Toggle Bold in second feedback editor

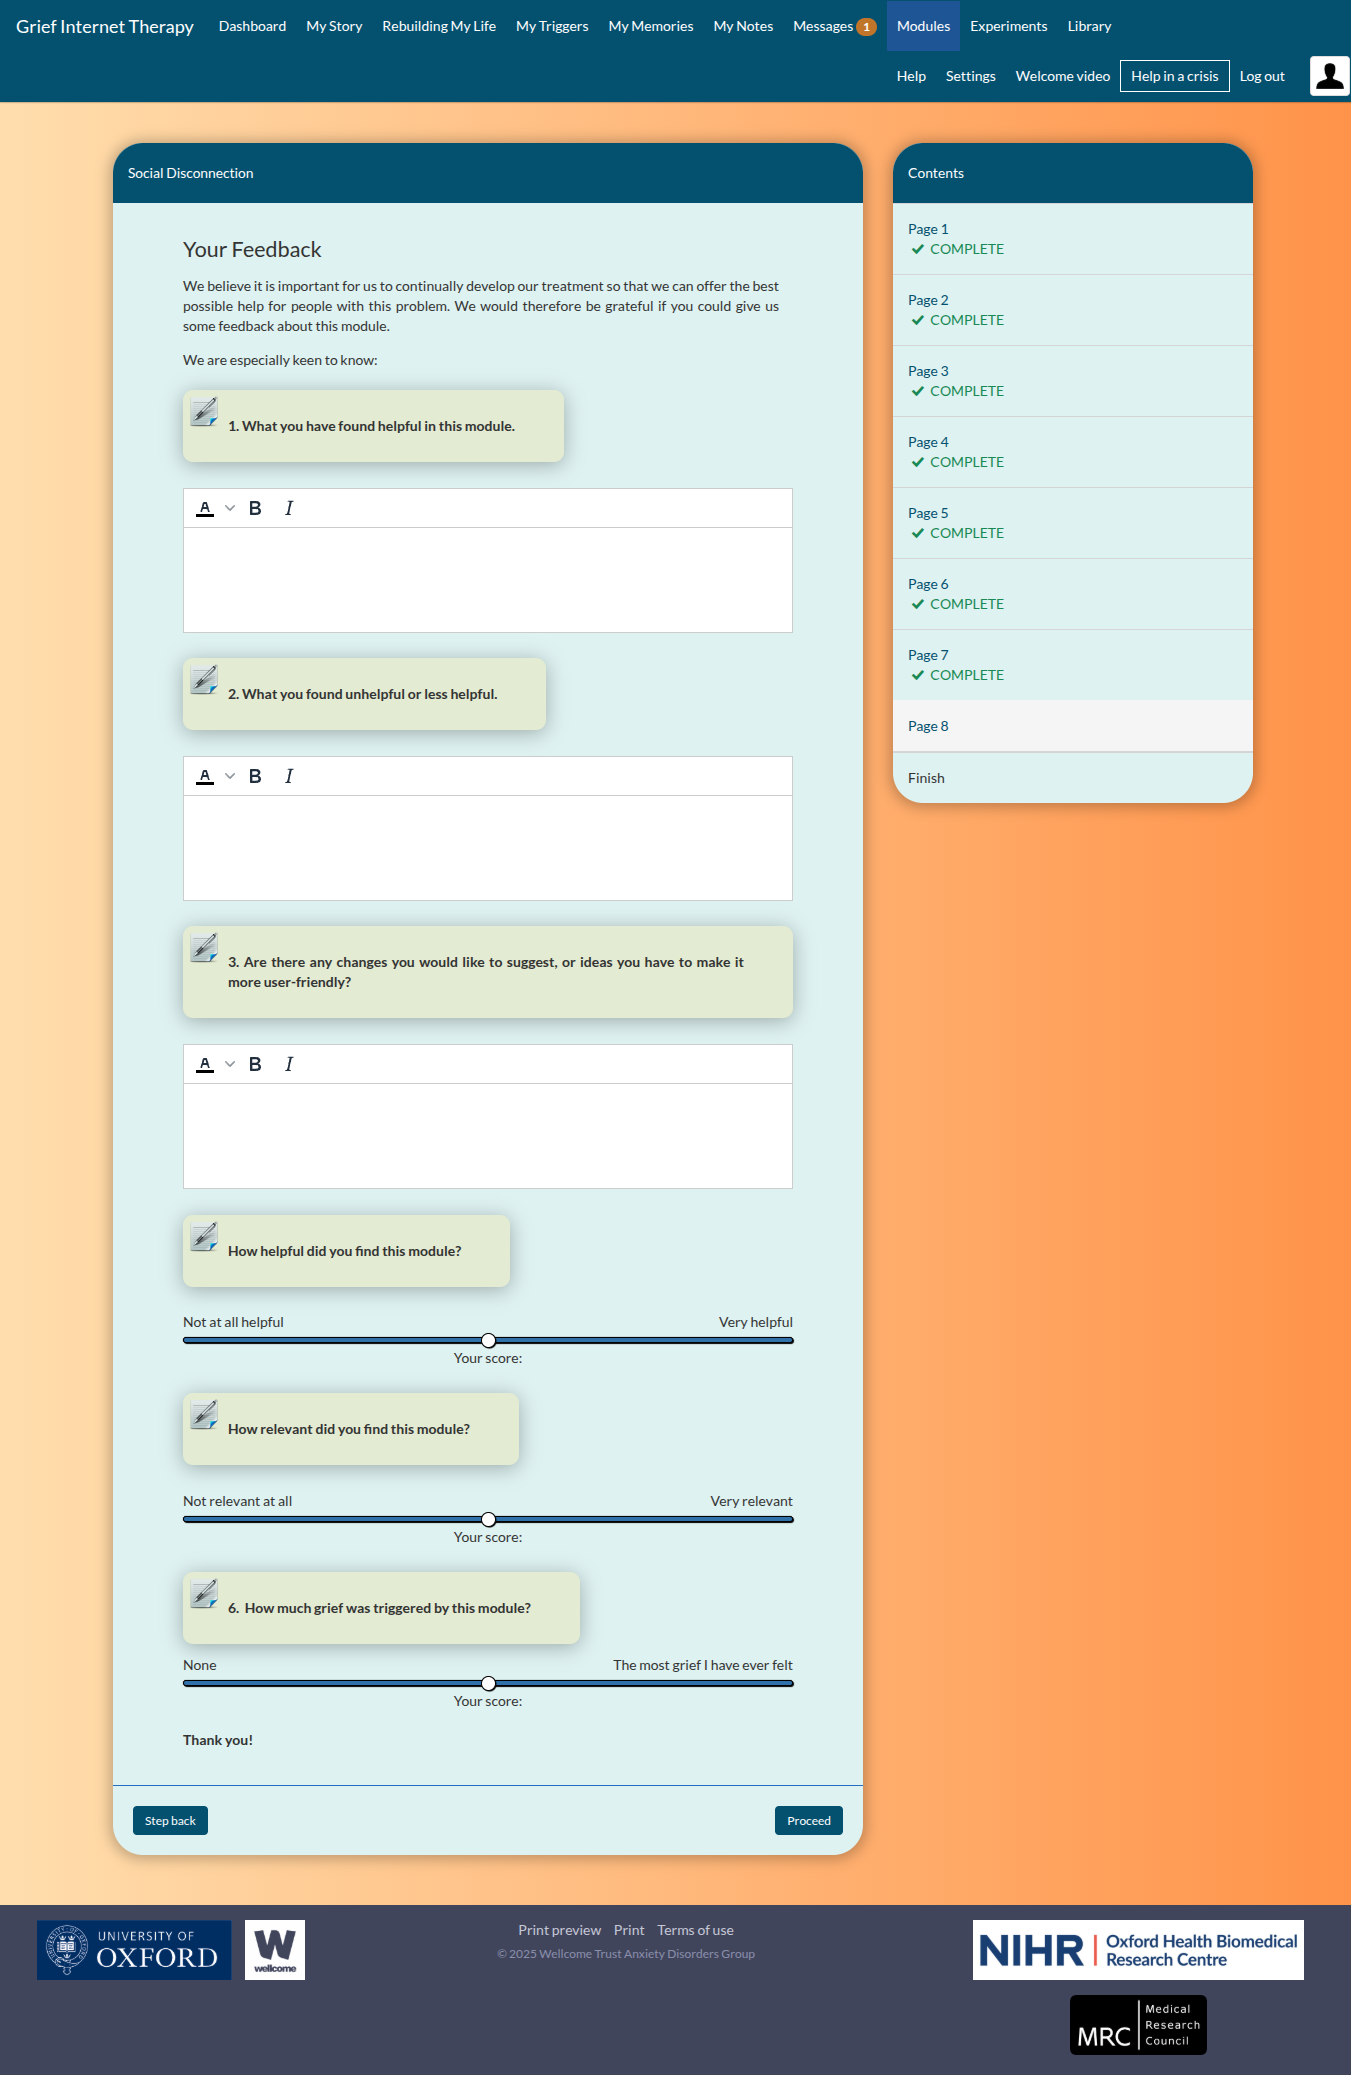[255, 776]
